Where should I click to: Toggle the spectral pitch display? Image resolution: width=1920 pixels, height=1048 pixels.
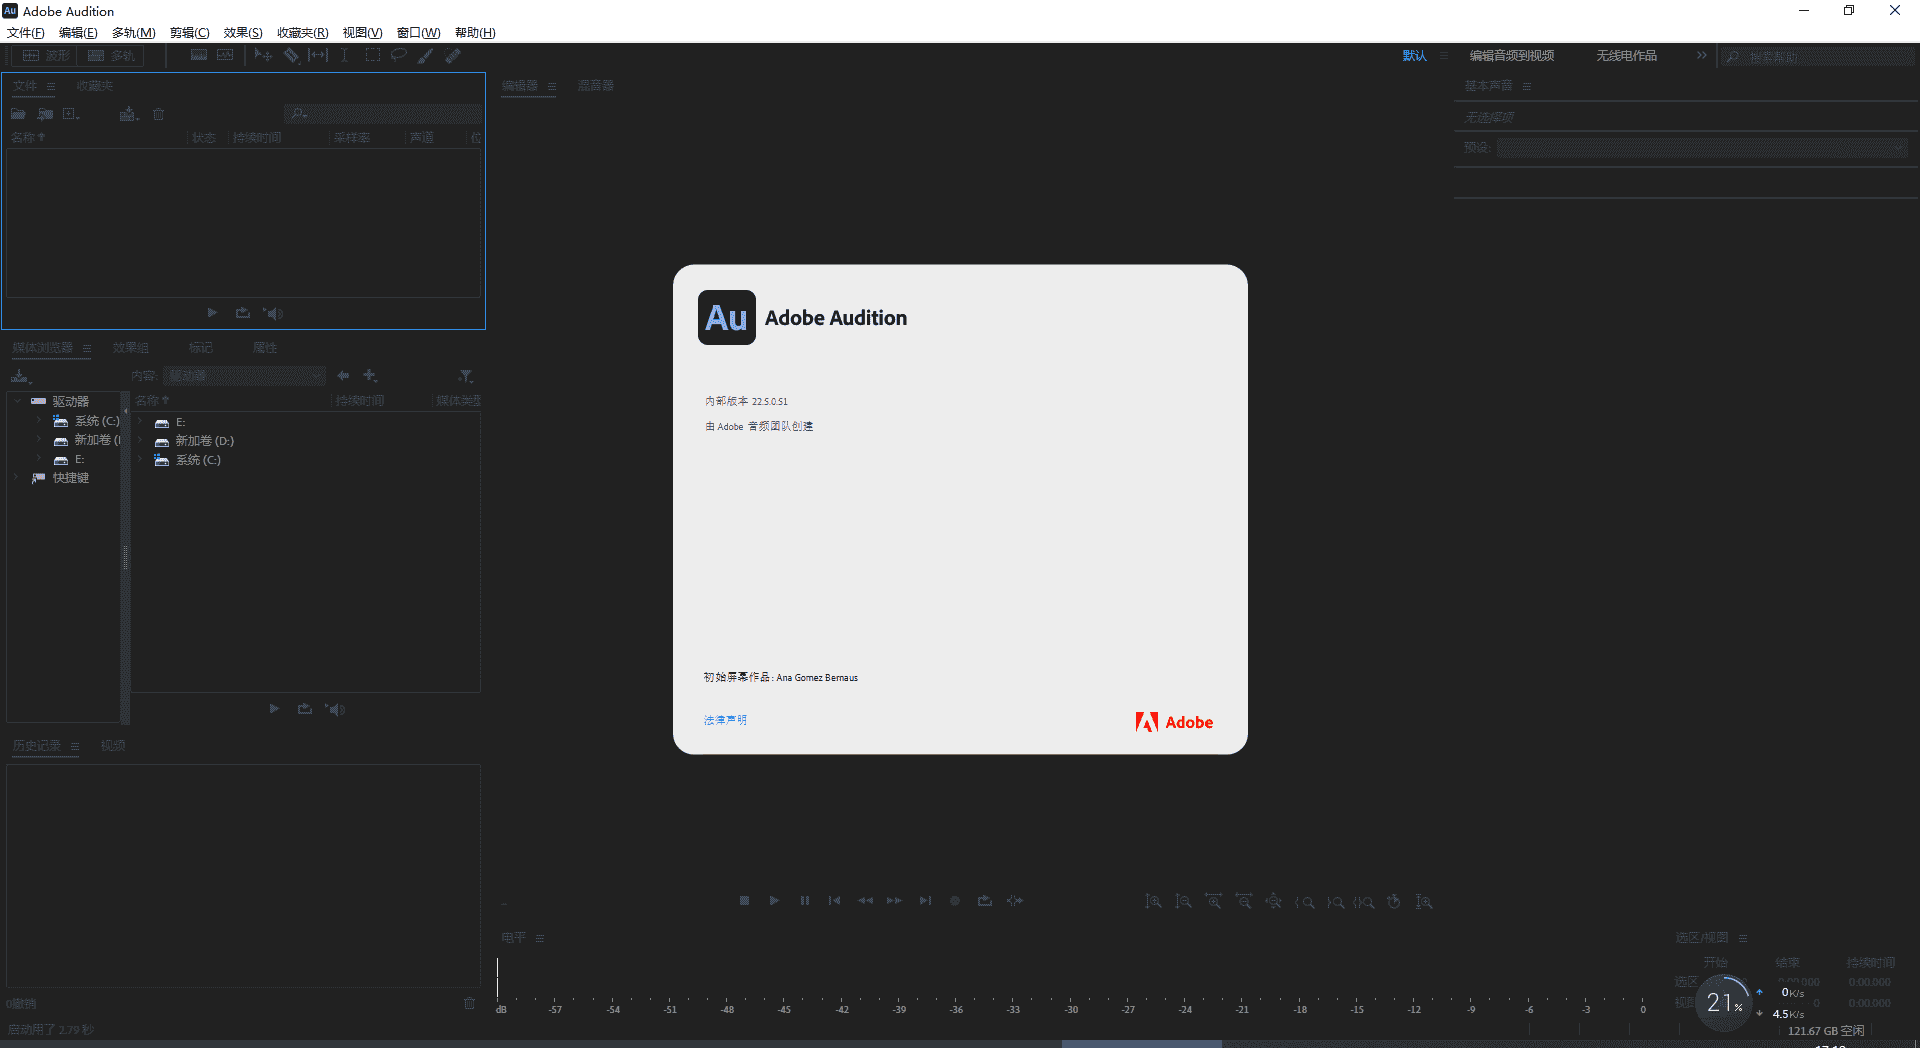tap(225, 56)
